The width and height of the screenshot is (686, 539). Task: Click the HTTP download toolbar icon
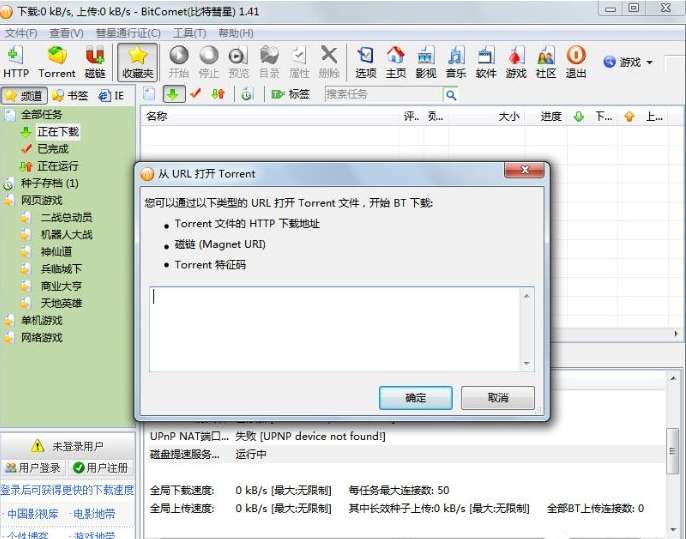(16, 62)
